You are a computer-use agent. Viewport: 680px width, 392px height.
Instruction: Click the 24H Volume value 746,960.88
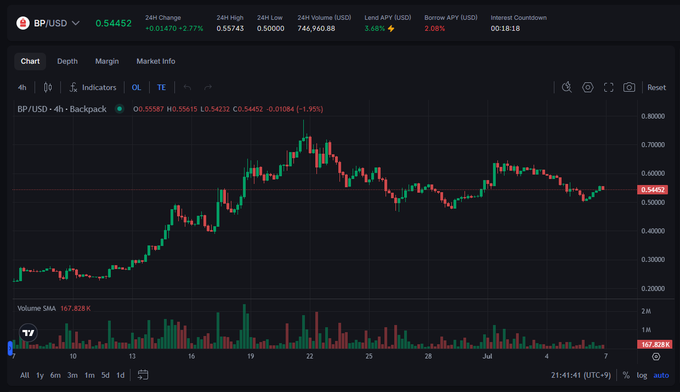pos(316,29)
